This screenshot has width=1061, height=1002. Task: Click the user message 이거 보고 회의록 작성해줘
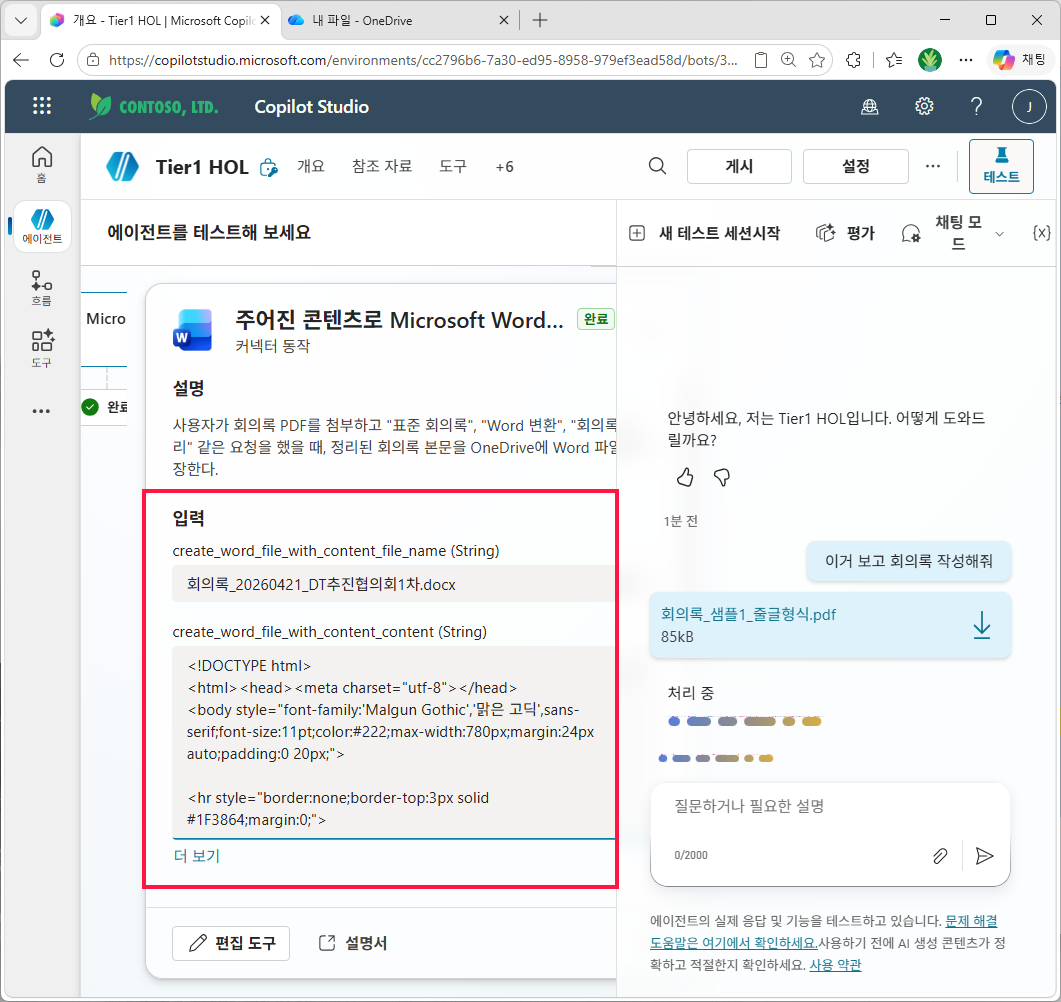908,561
